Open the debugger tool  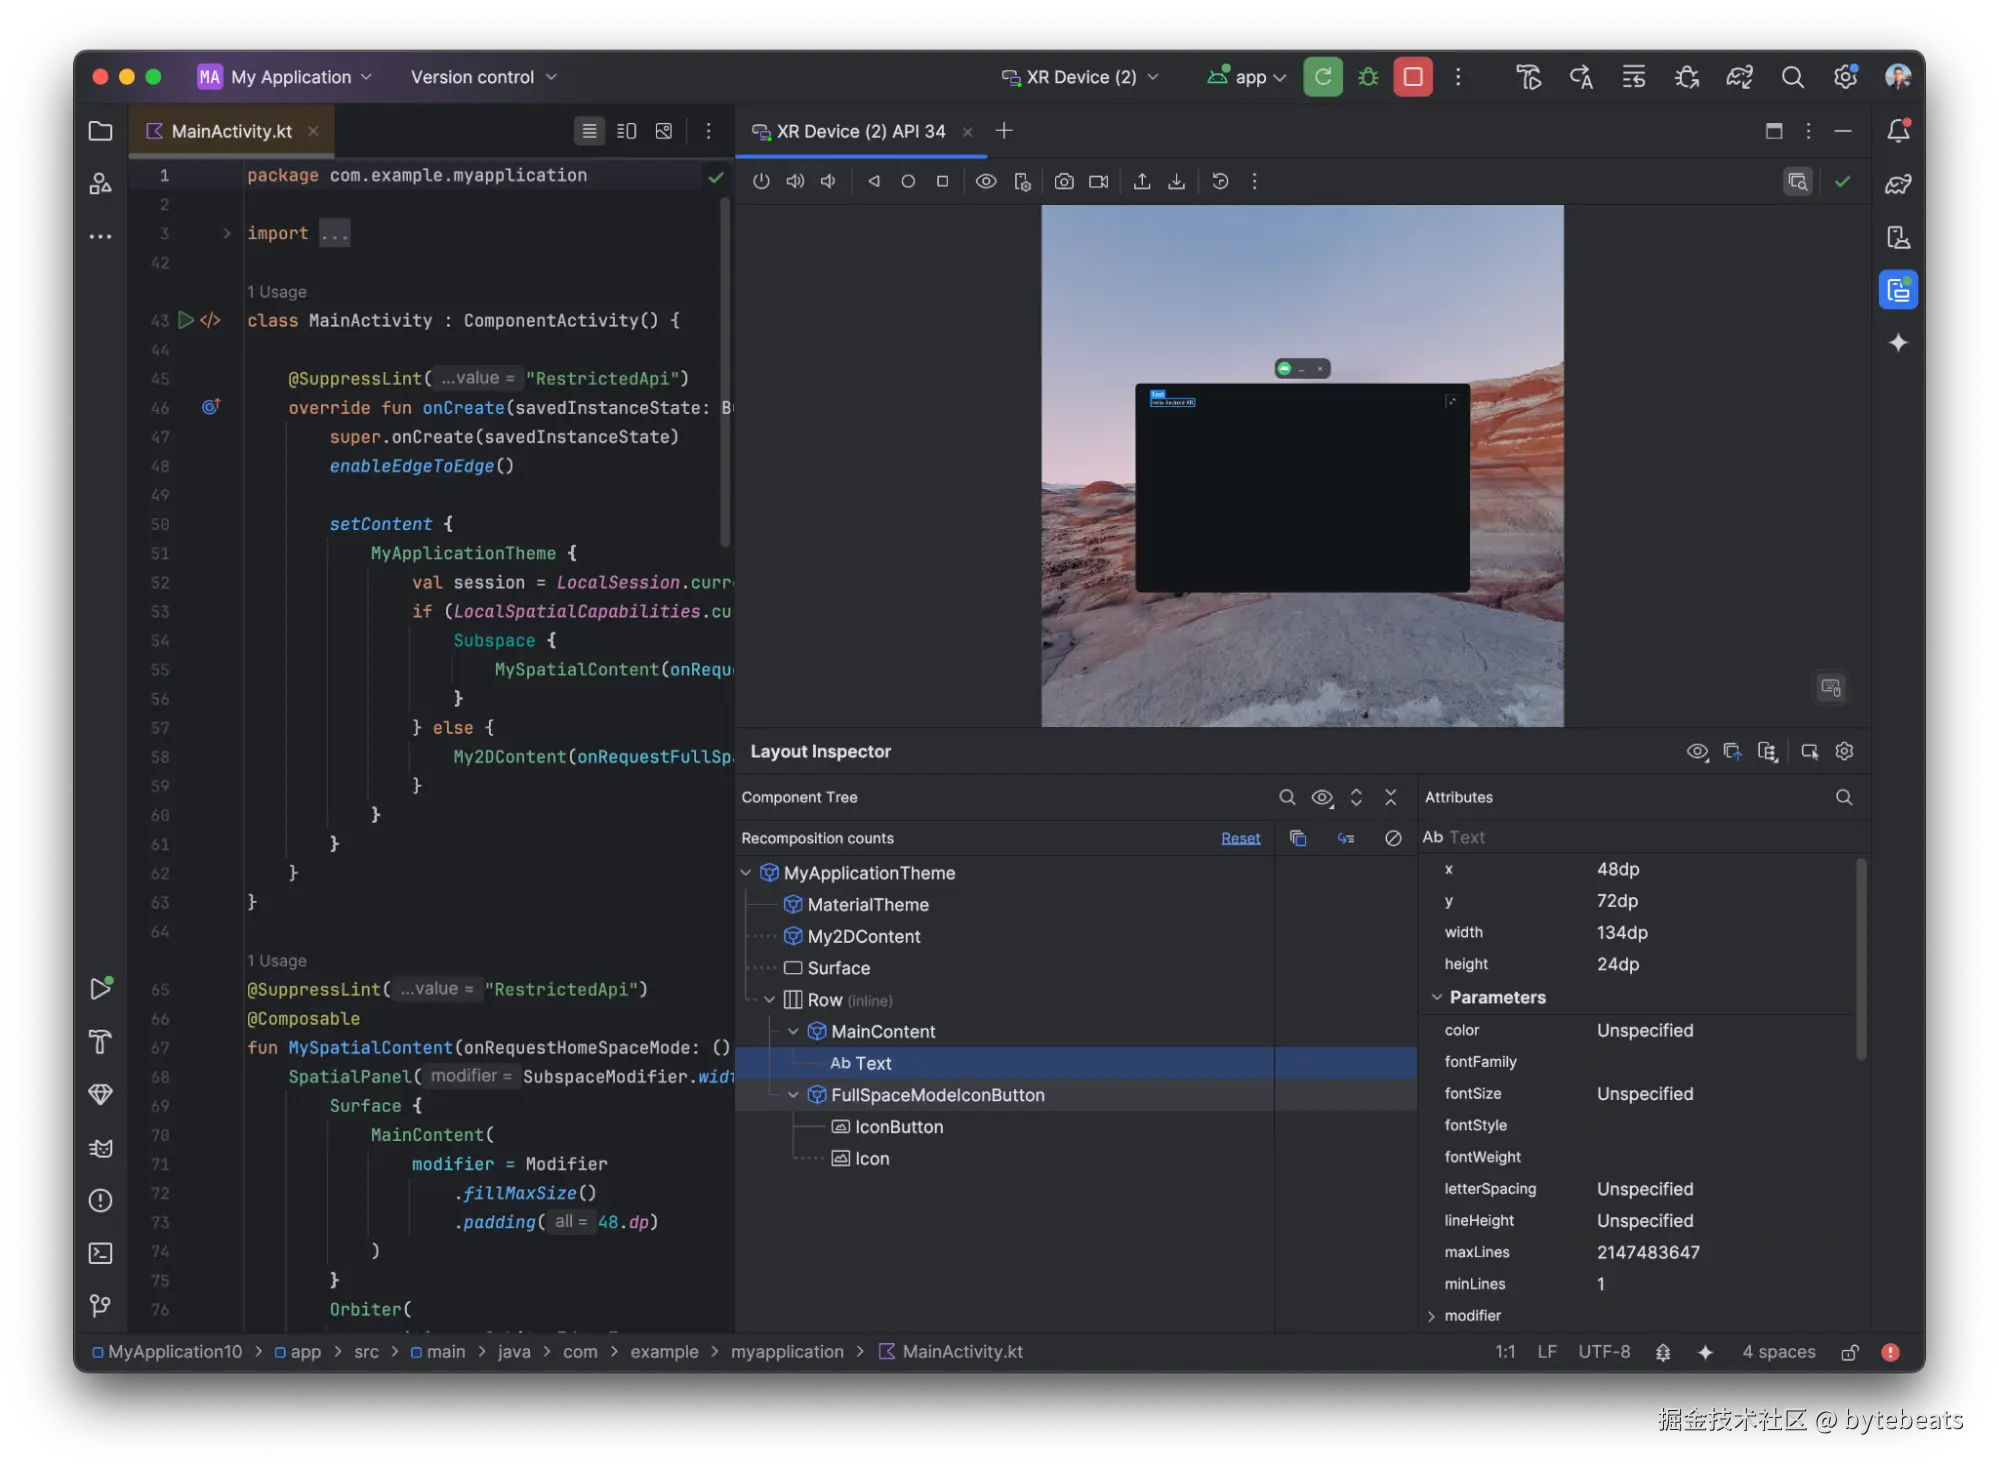coord(1367,76)
